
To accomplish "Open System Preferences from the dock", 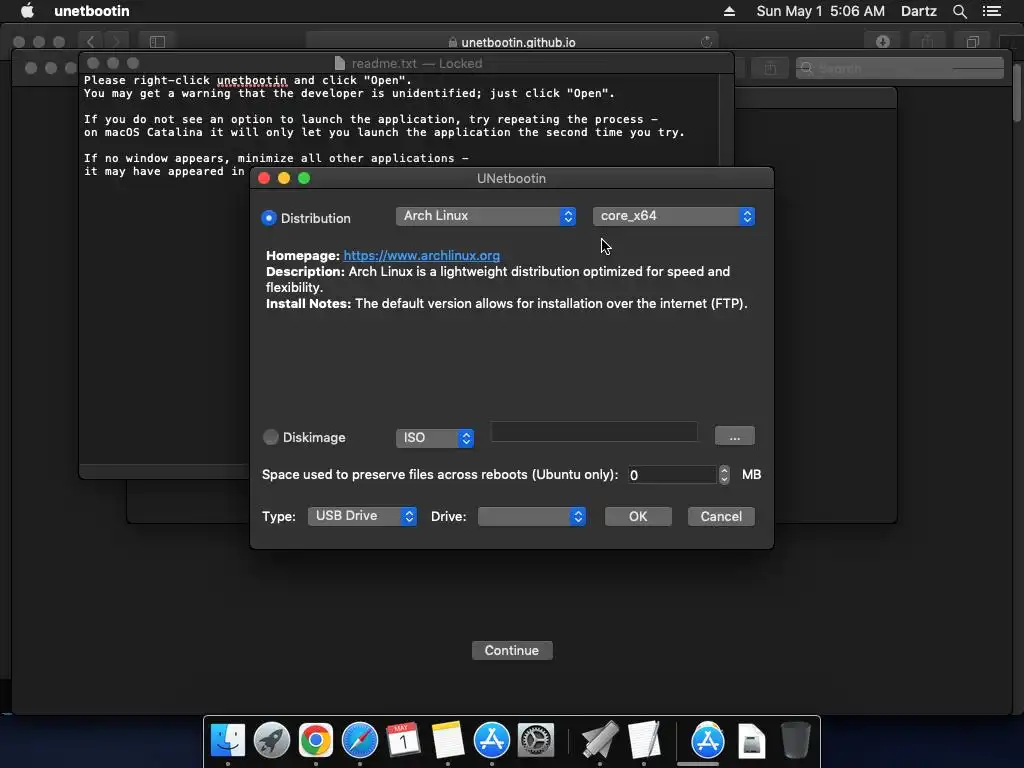I will click(536, 741).
